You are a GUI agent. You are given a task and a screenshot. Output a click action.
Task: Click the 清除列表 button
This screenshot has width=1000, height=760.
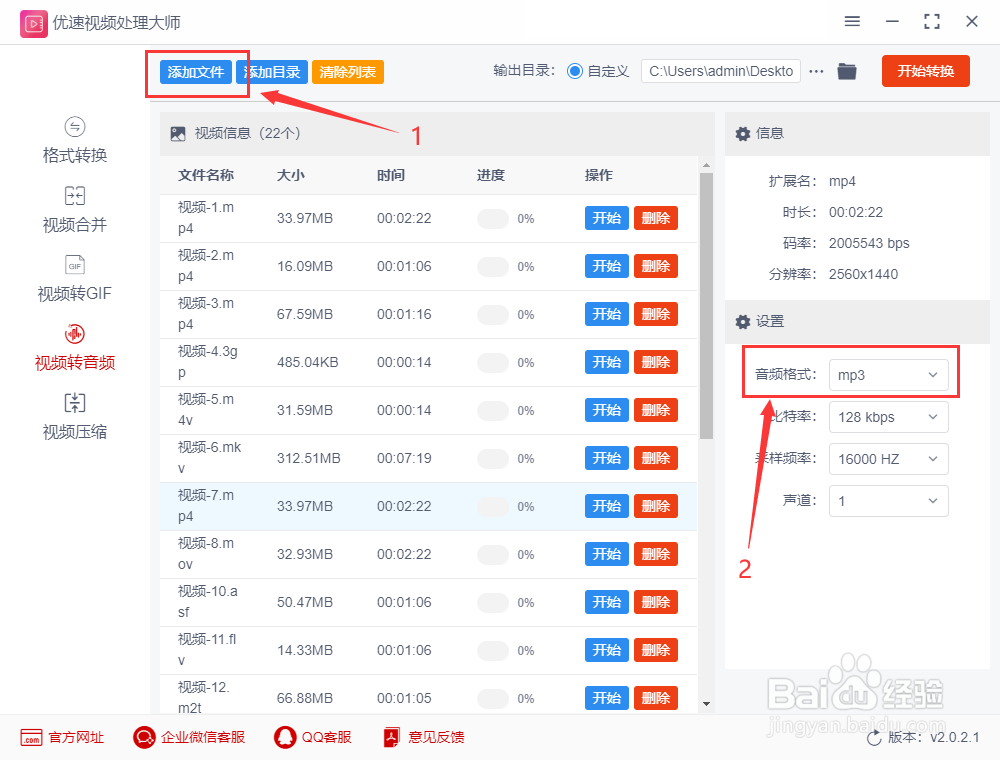click(347, 71)
